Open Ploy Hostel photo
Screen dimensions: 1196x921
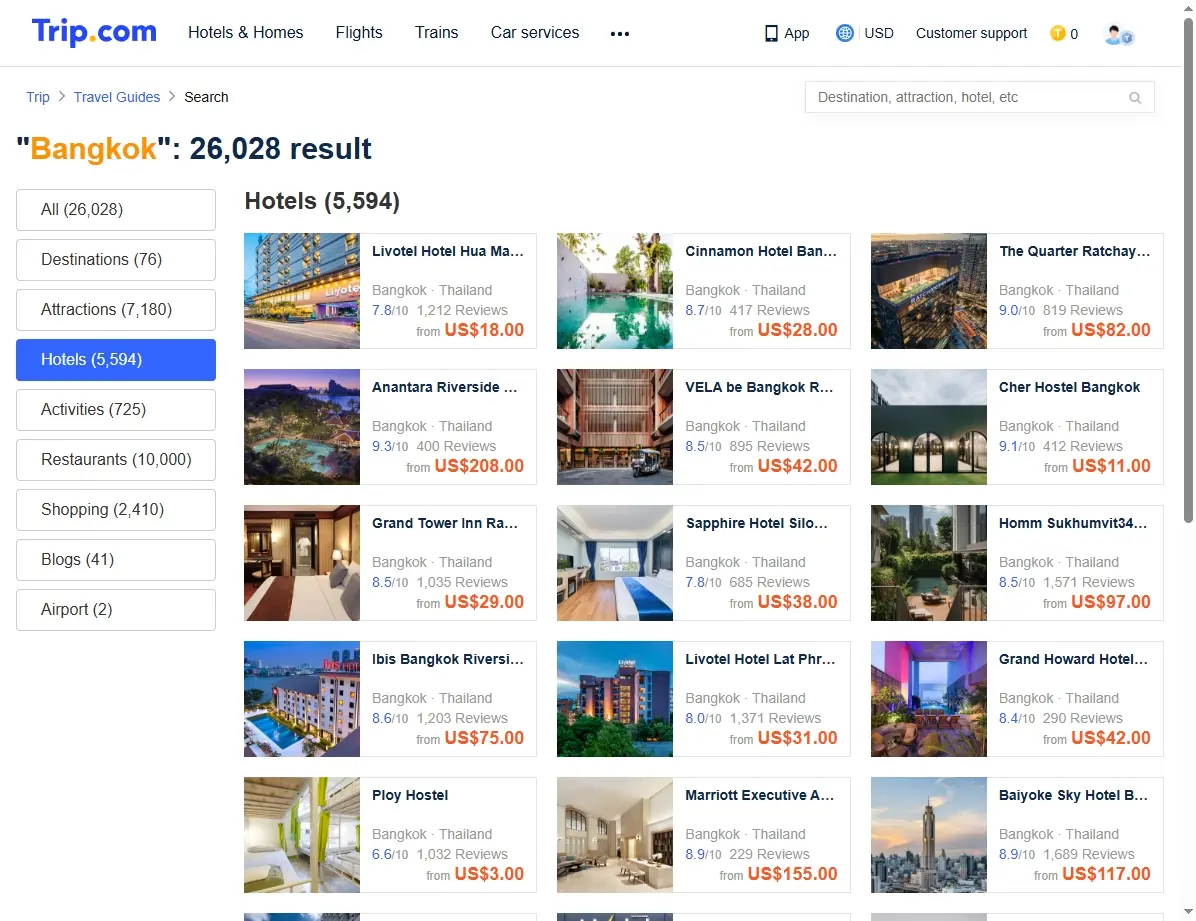click(x=302, y=835)
